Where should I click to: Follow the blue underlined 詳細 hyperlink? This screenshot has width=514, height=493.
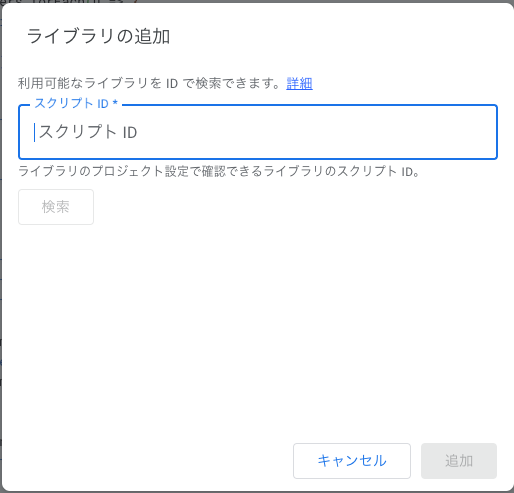click(x=299, y=83)
